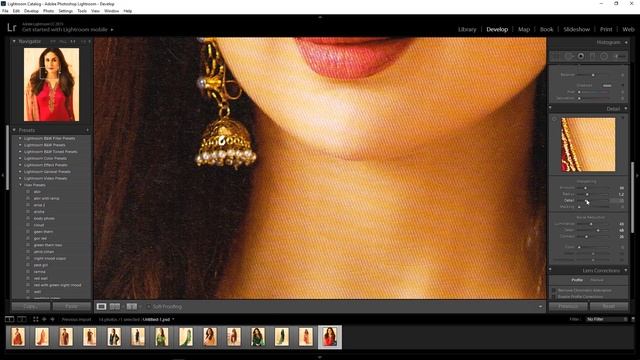Click preset icon next to 'body photo'
The image size is (640, 360).
(x=28, y=218)
